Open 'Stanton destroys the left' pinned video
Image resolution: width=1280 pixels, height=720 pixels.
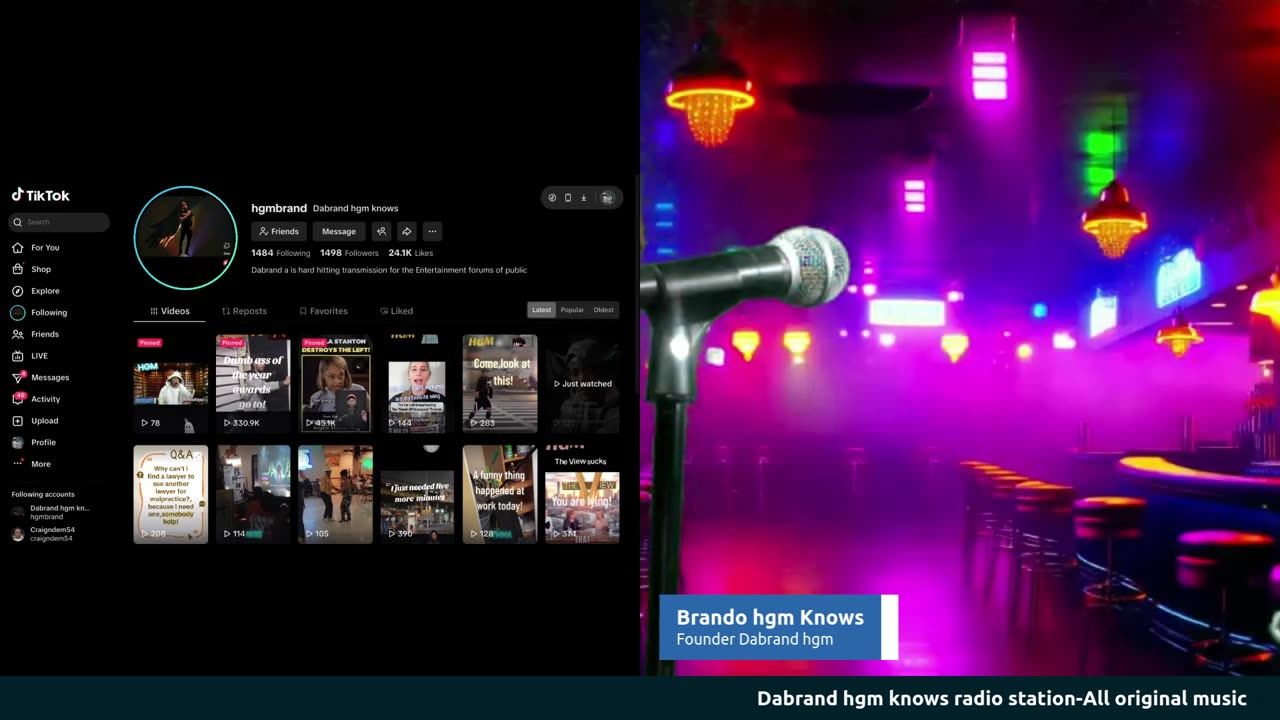click(335, 383)
